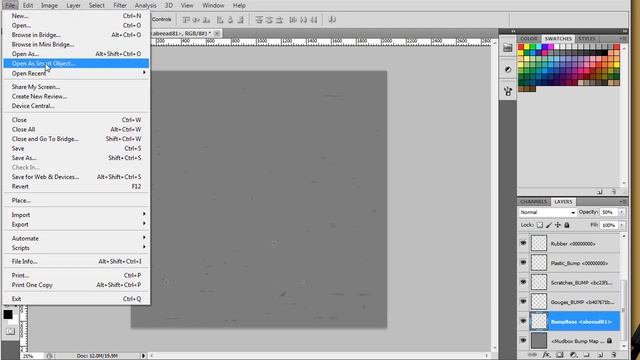Align right edges in options bar
This screenshot has width=640, height=360.
coord(240,20)
